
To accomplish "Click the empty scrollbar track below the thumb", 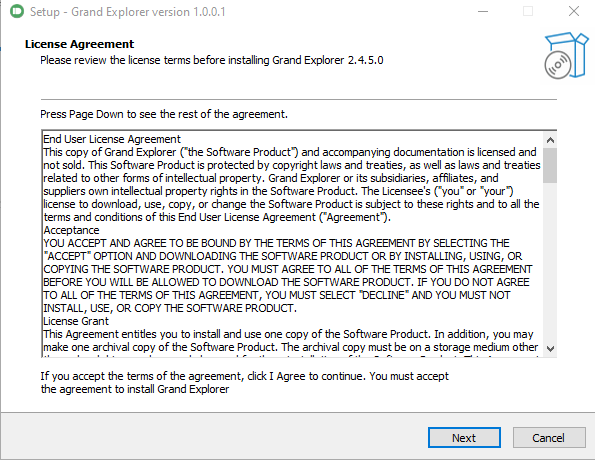I will [550, 262].
